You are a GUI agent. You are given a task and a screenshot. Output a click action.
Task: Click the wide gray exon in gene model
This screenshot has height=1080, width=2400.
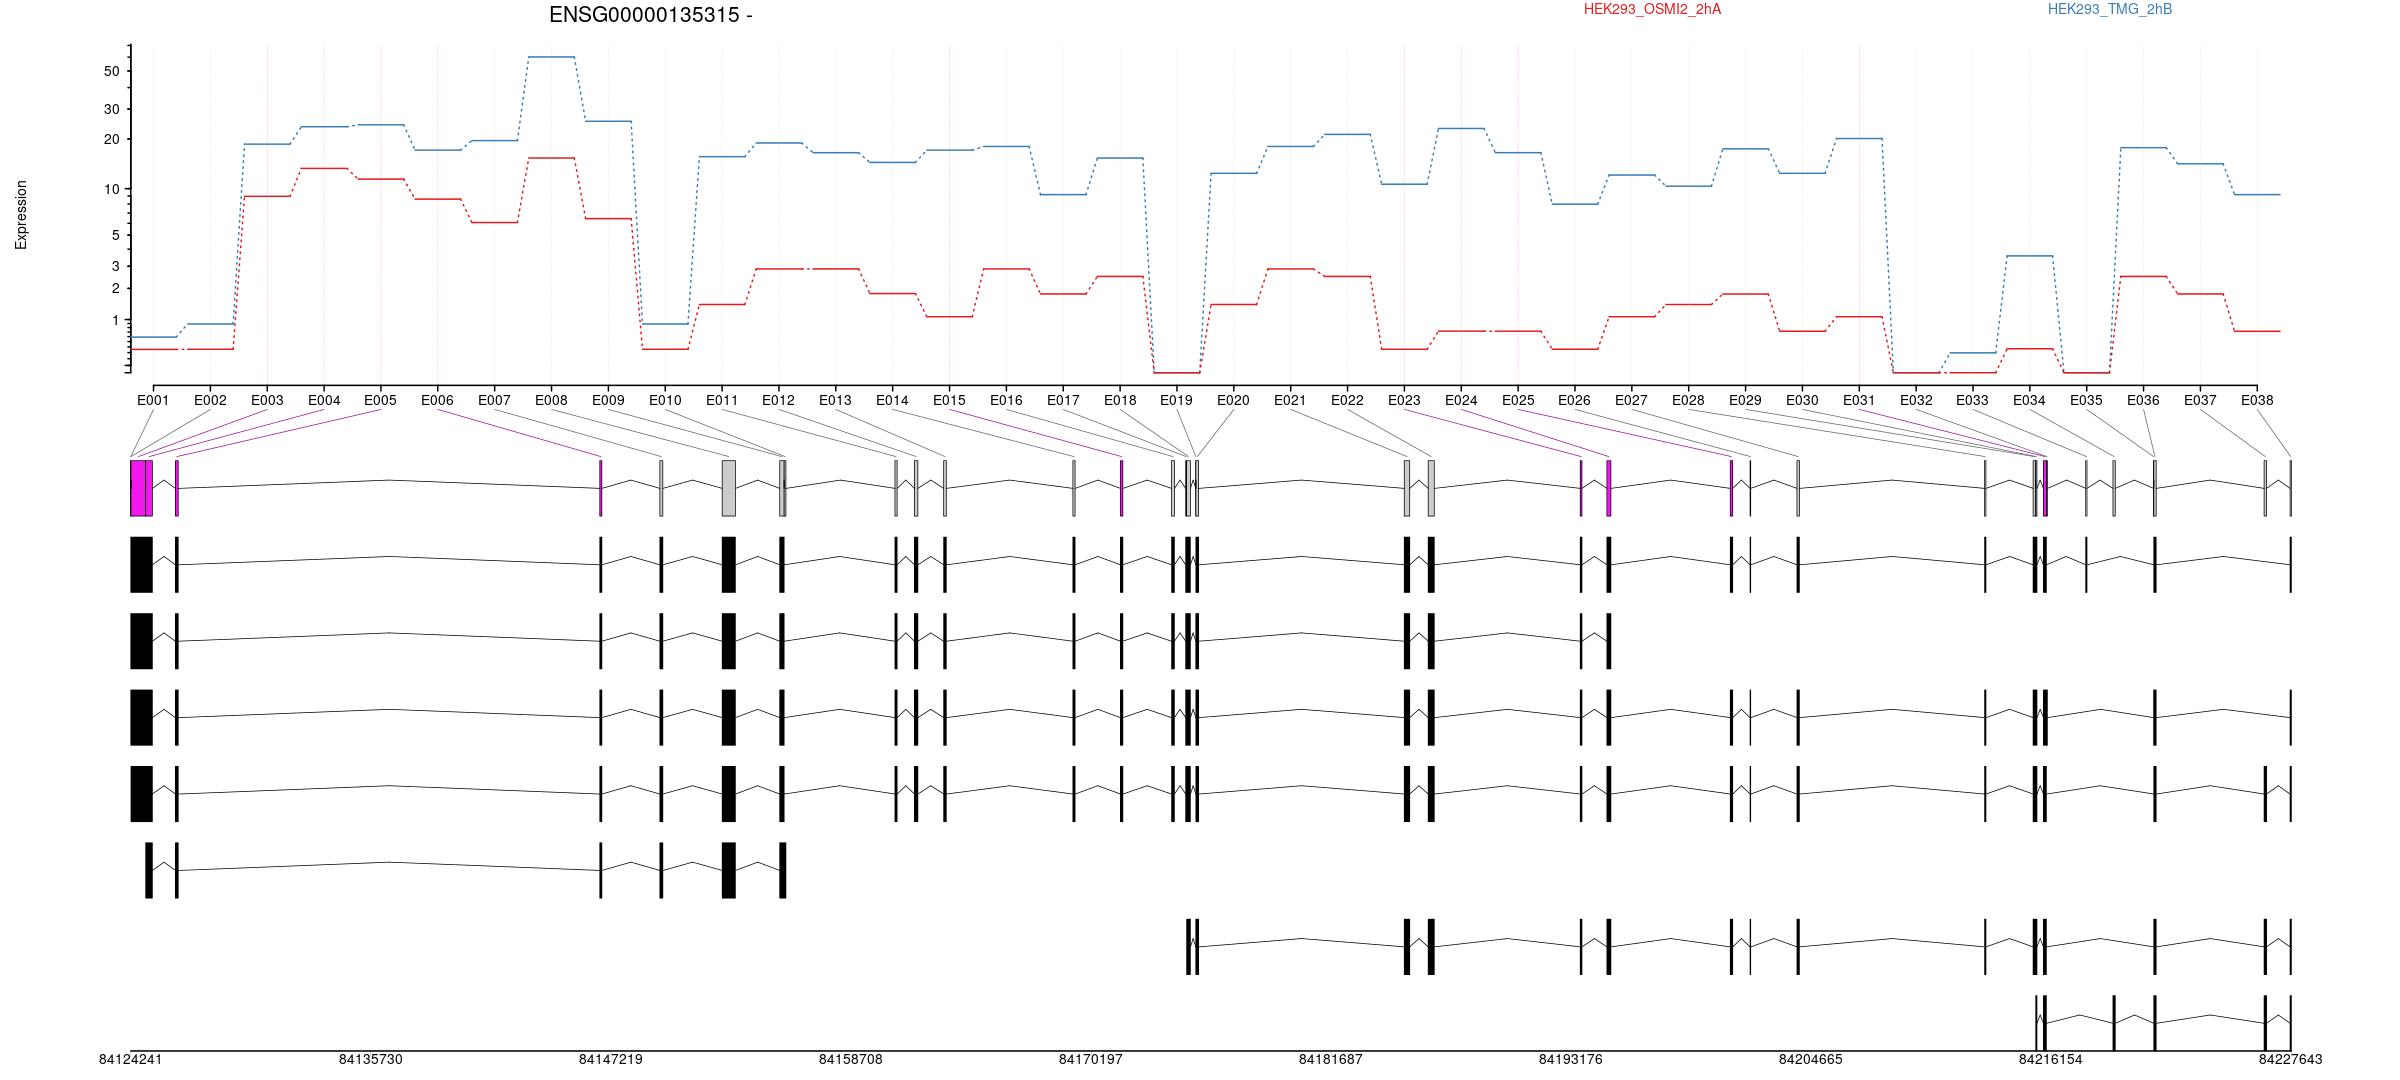[729, 488]
